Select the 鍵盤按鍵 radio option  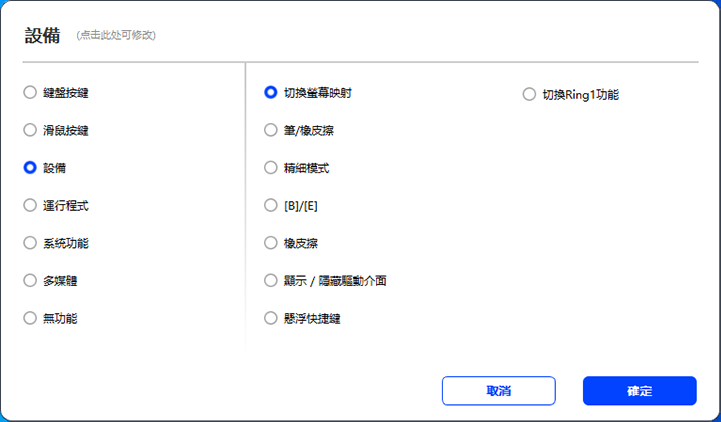click(30, 93)
